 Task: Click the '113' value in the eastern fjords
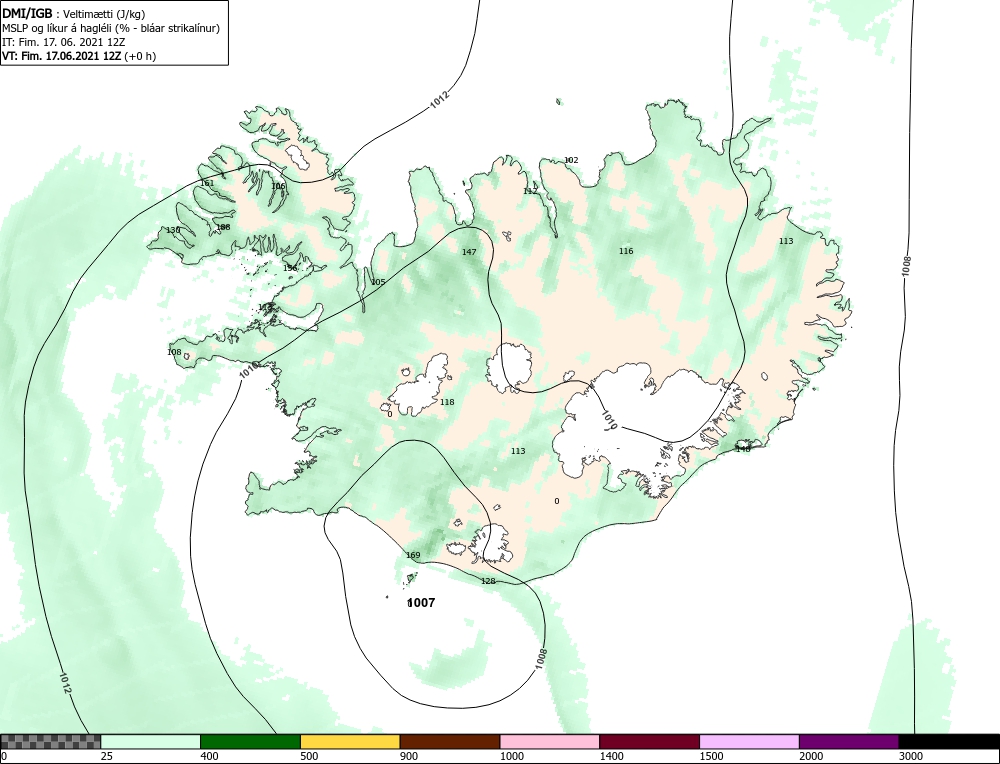pyautogui.click(x=786, y=241)
